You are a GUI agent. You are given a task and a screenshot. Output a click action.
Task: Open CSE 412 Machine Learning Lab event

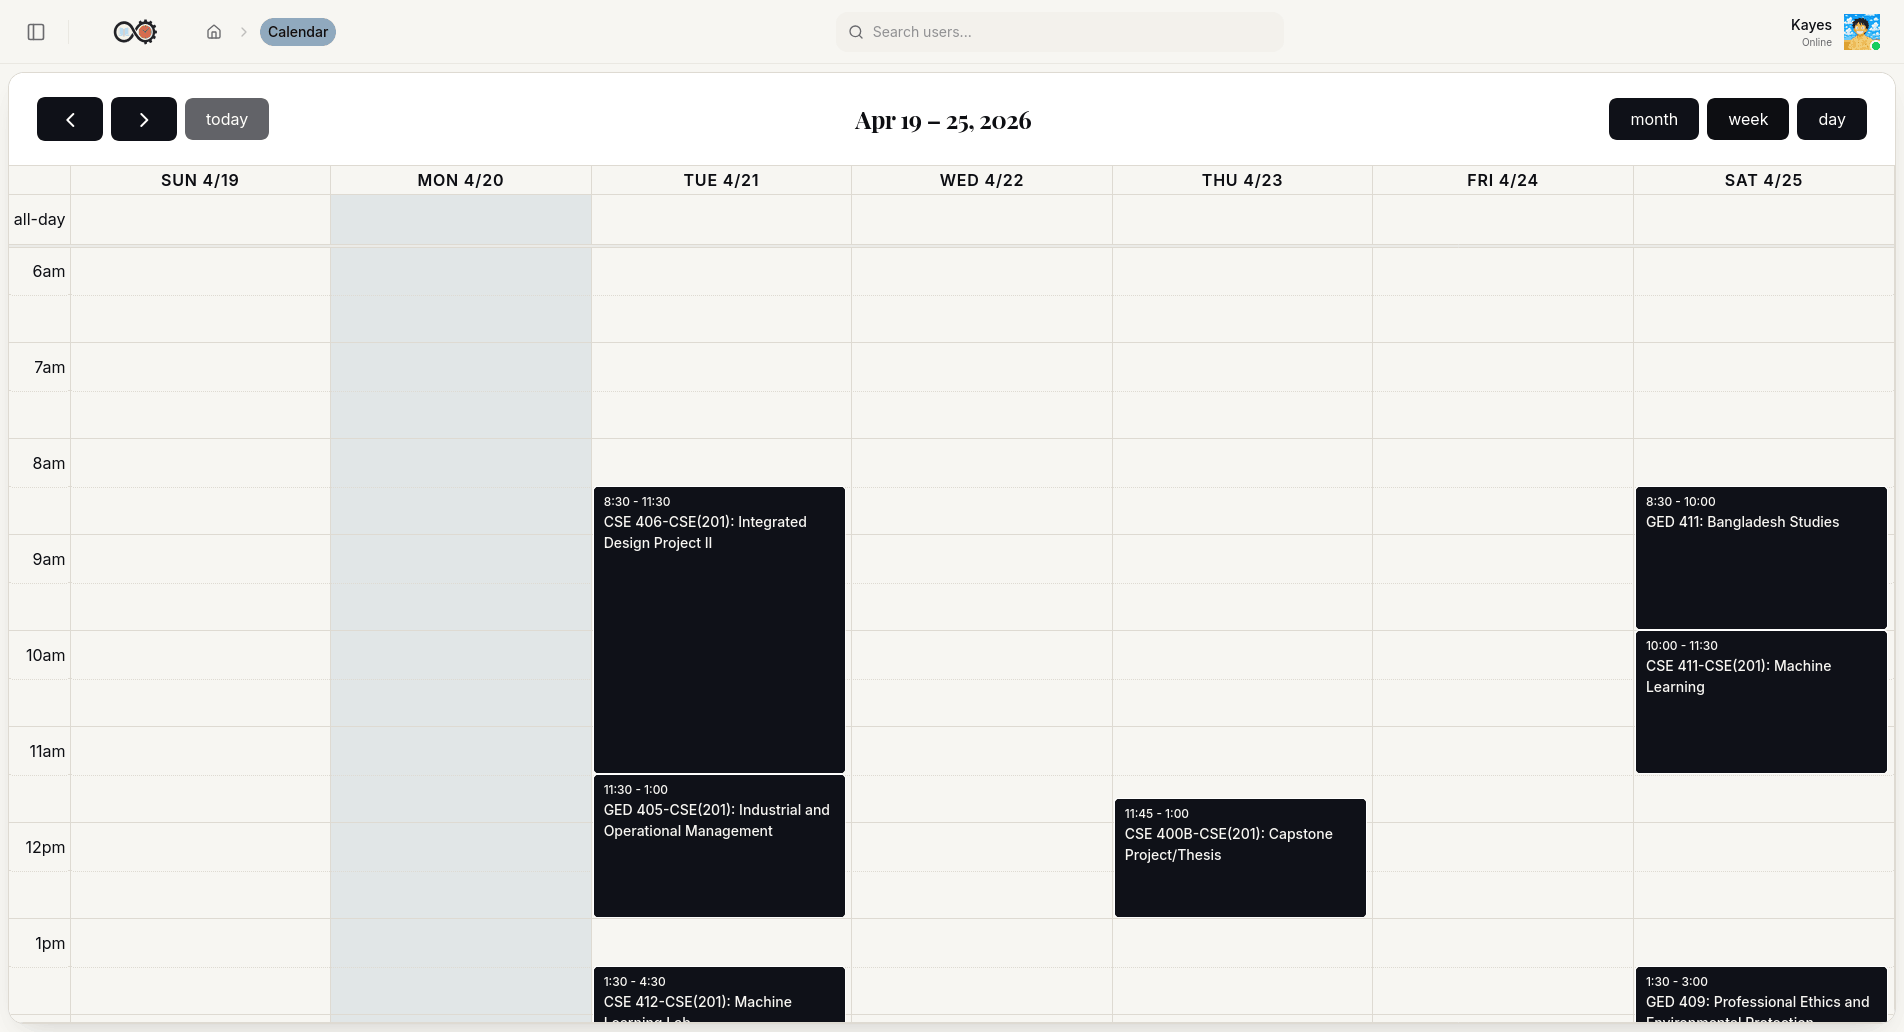click(719, 995)
